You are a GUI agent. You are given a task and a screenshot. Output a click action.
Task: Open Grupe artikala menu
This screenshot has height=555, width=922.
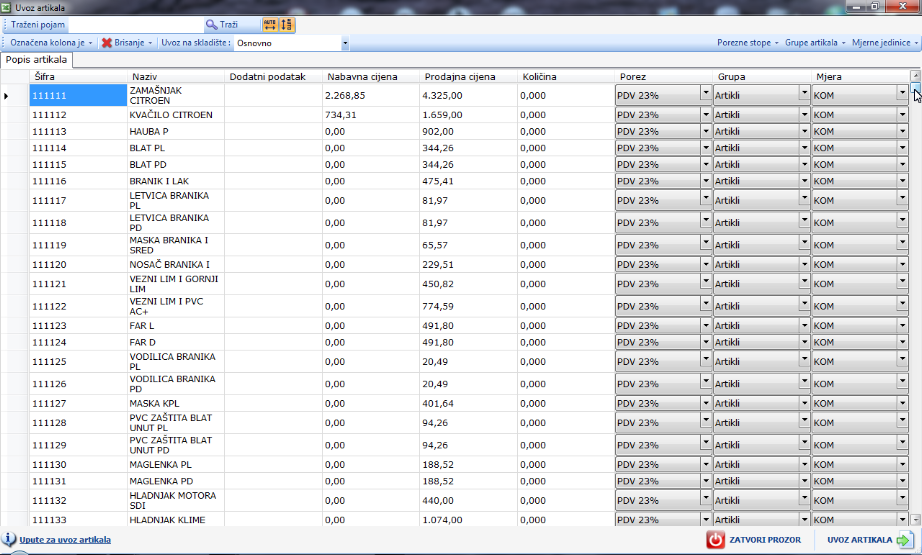pyautogui.click(x=815, y=43)
